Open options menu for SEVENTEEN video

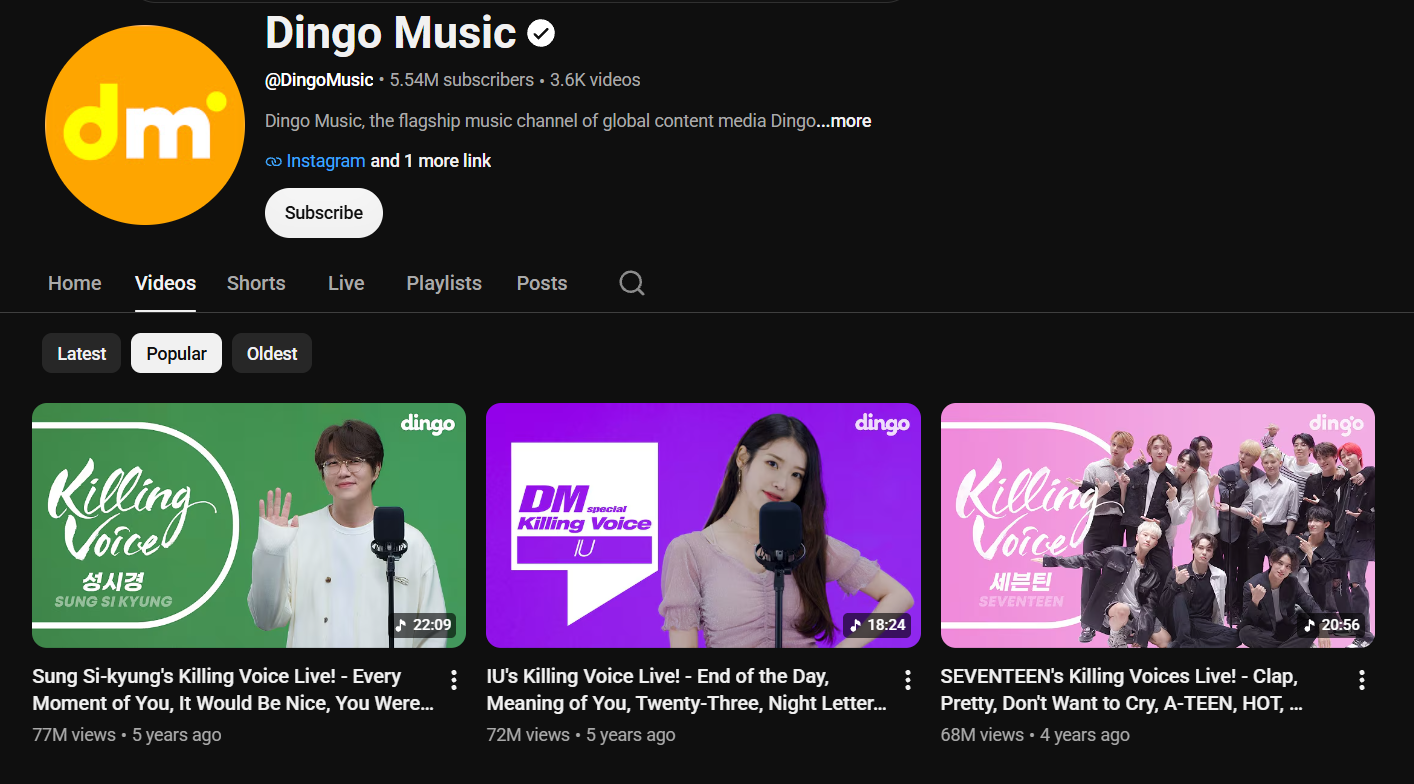click(1362, 680)
